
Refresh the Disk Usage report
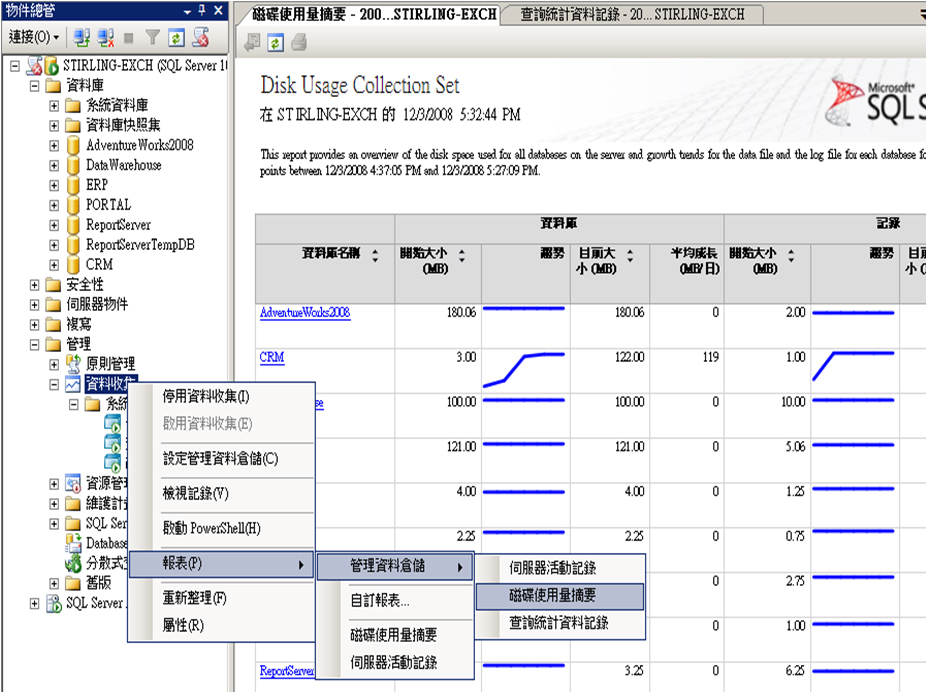tap(276, 43)
